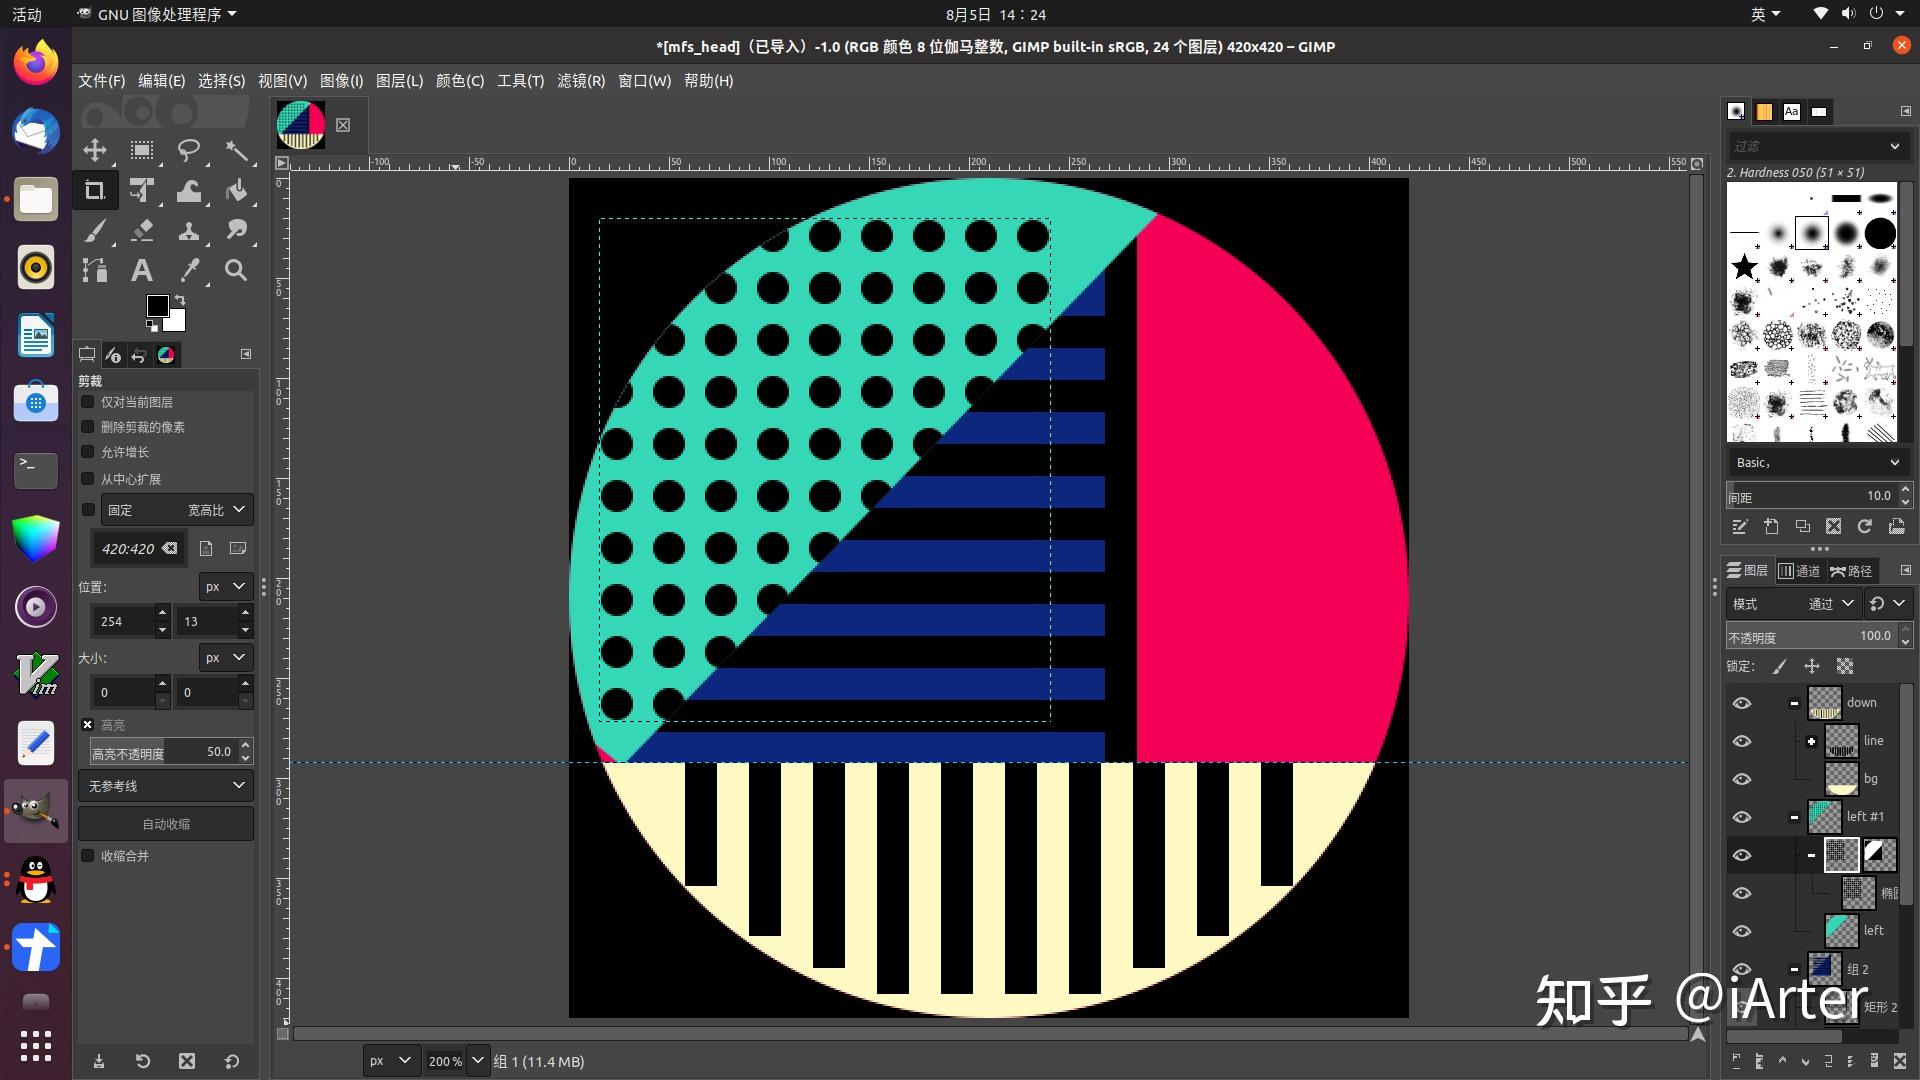Select the Move tool
This screenshot has height=1080, width=1920.
click(x=95, y=151)
